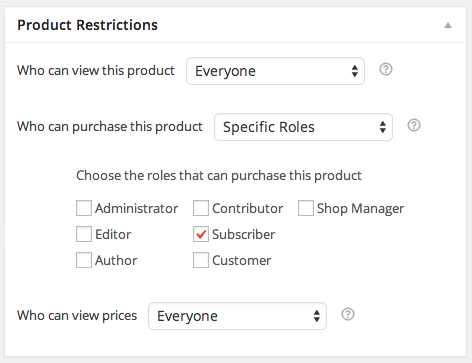Screen dimensions: 472x363
Task: Click the 'Who can view prices' label
Action: tap(77, 315)
